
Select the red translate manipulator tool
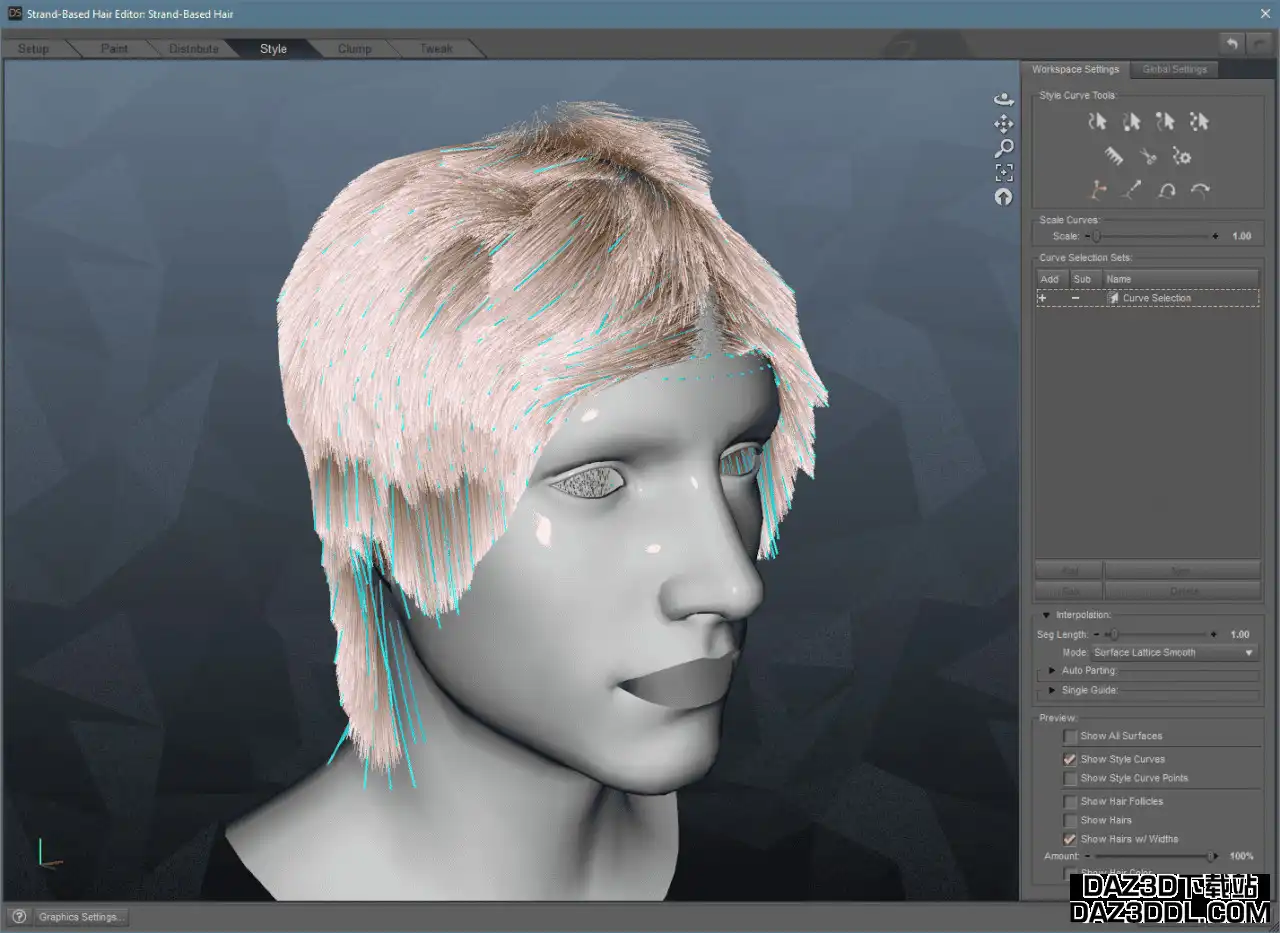(1097, 190)
